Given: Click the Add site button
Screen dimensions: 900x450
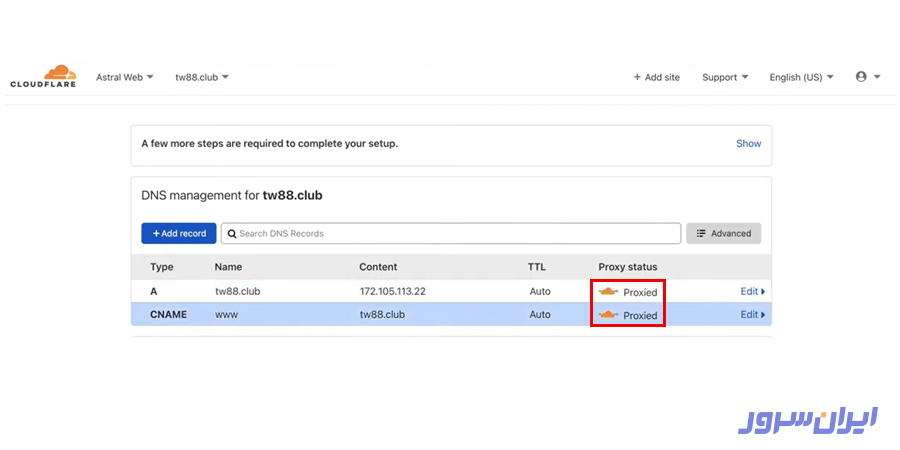Looking at the screenshot, I should (656, 77).
